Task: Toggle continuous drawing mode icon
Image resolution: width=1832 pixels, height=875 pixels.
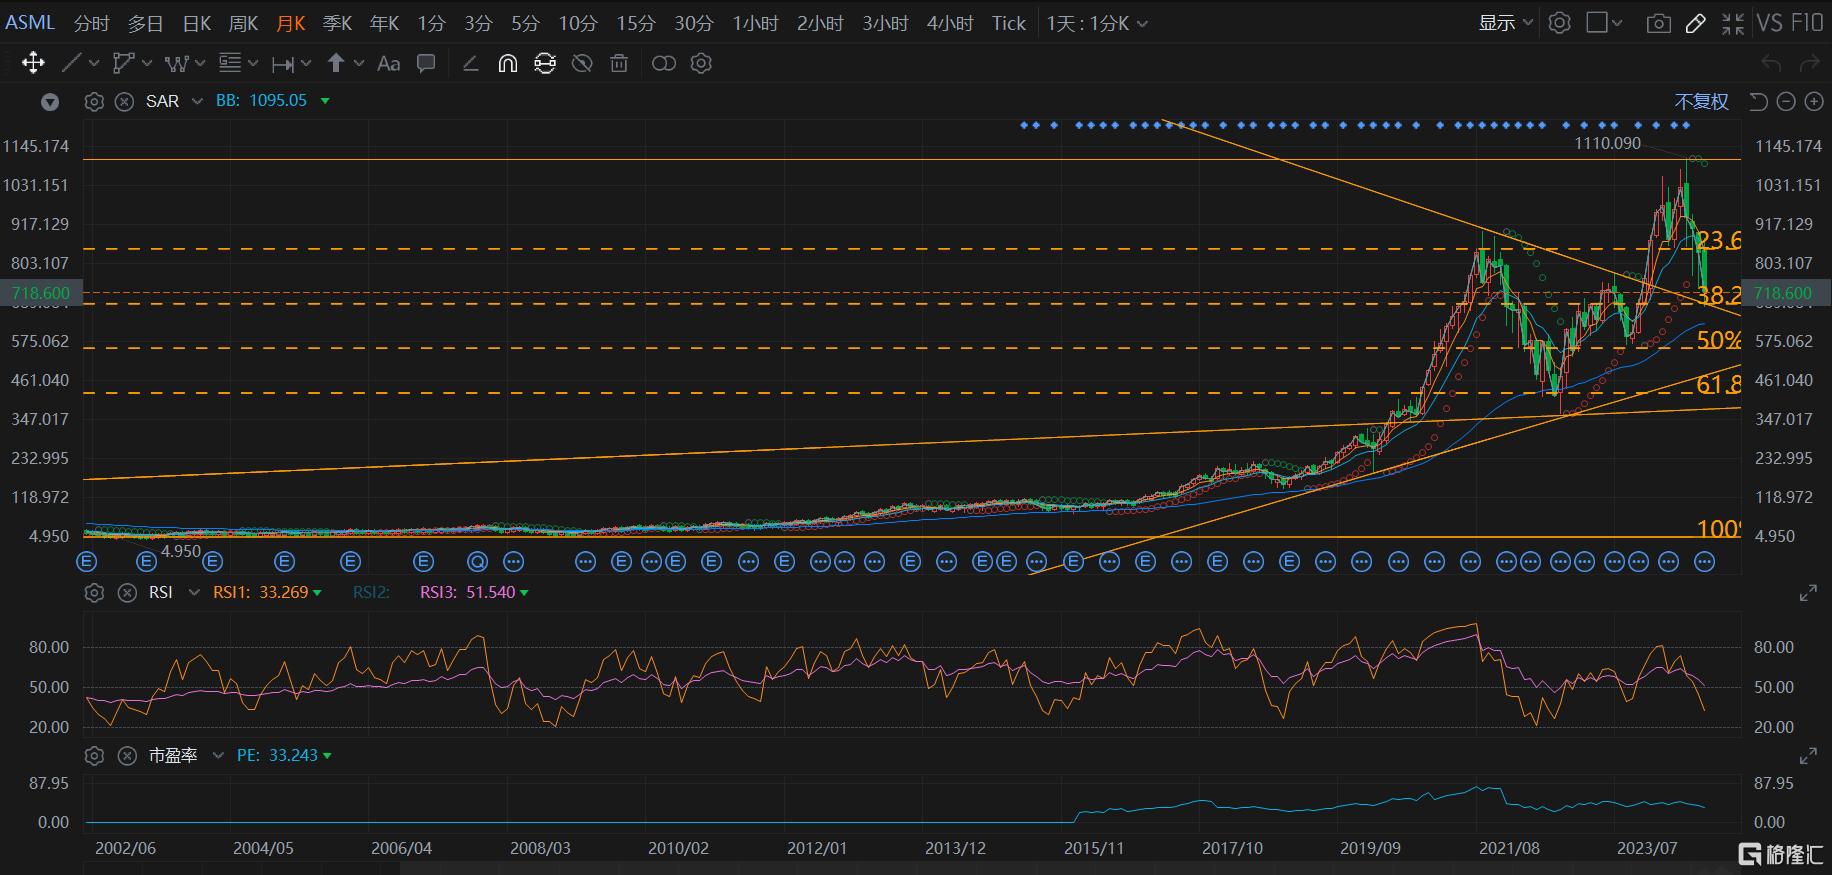Action: click(x=545, y=63)
